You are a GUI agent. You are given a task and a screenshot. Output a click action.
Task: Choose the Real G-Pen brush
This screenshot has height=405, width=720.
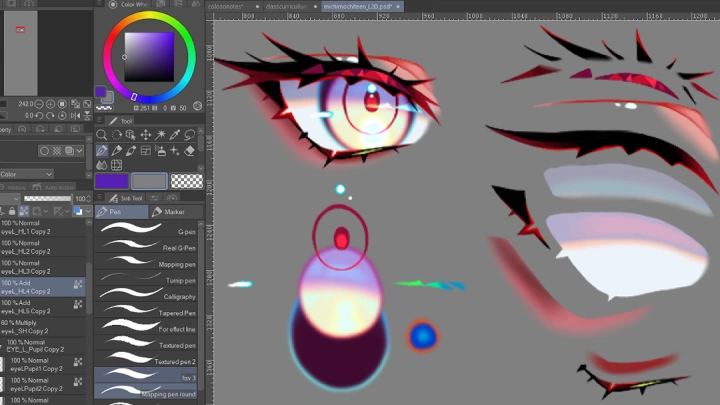pyautogui.click(x=146, y=245)
